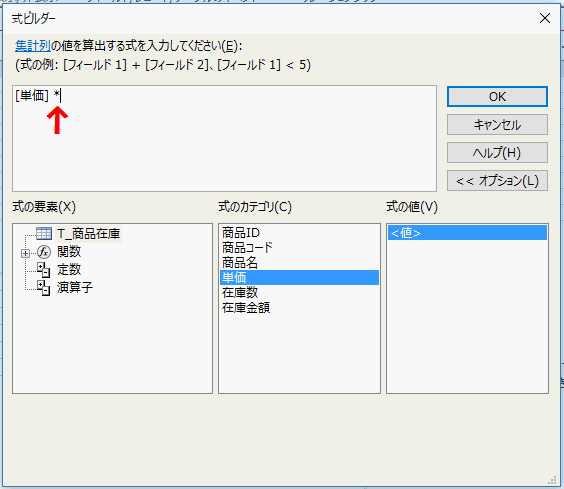Choose 商品名 in category list
This screenshot has width=564, height=489.
(x=299, y=263)
